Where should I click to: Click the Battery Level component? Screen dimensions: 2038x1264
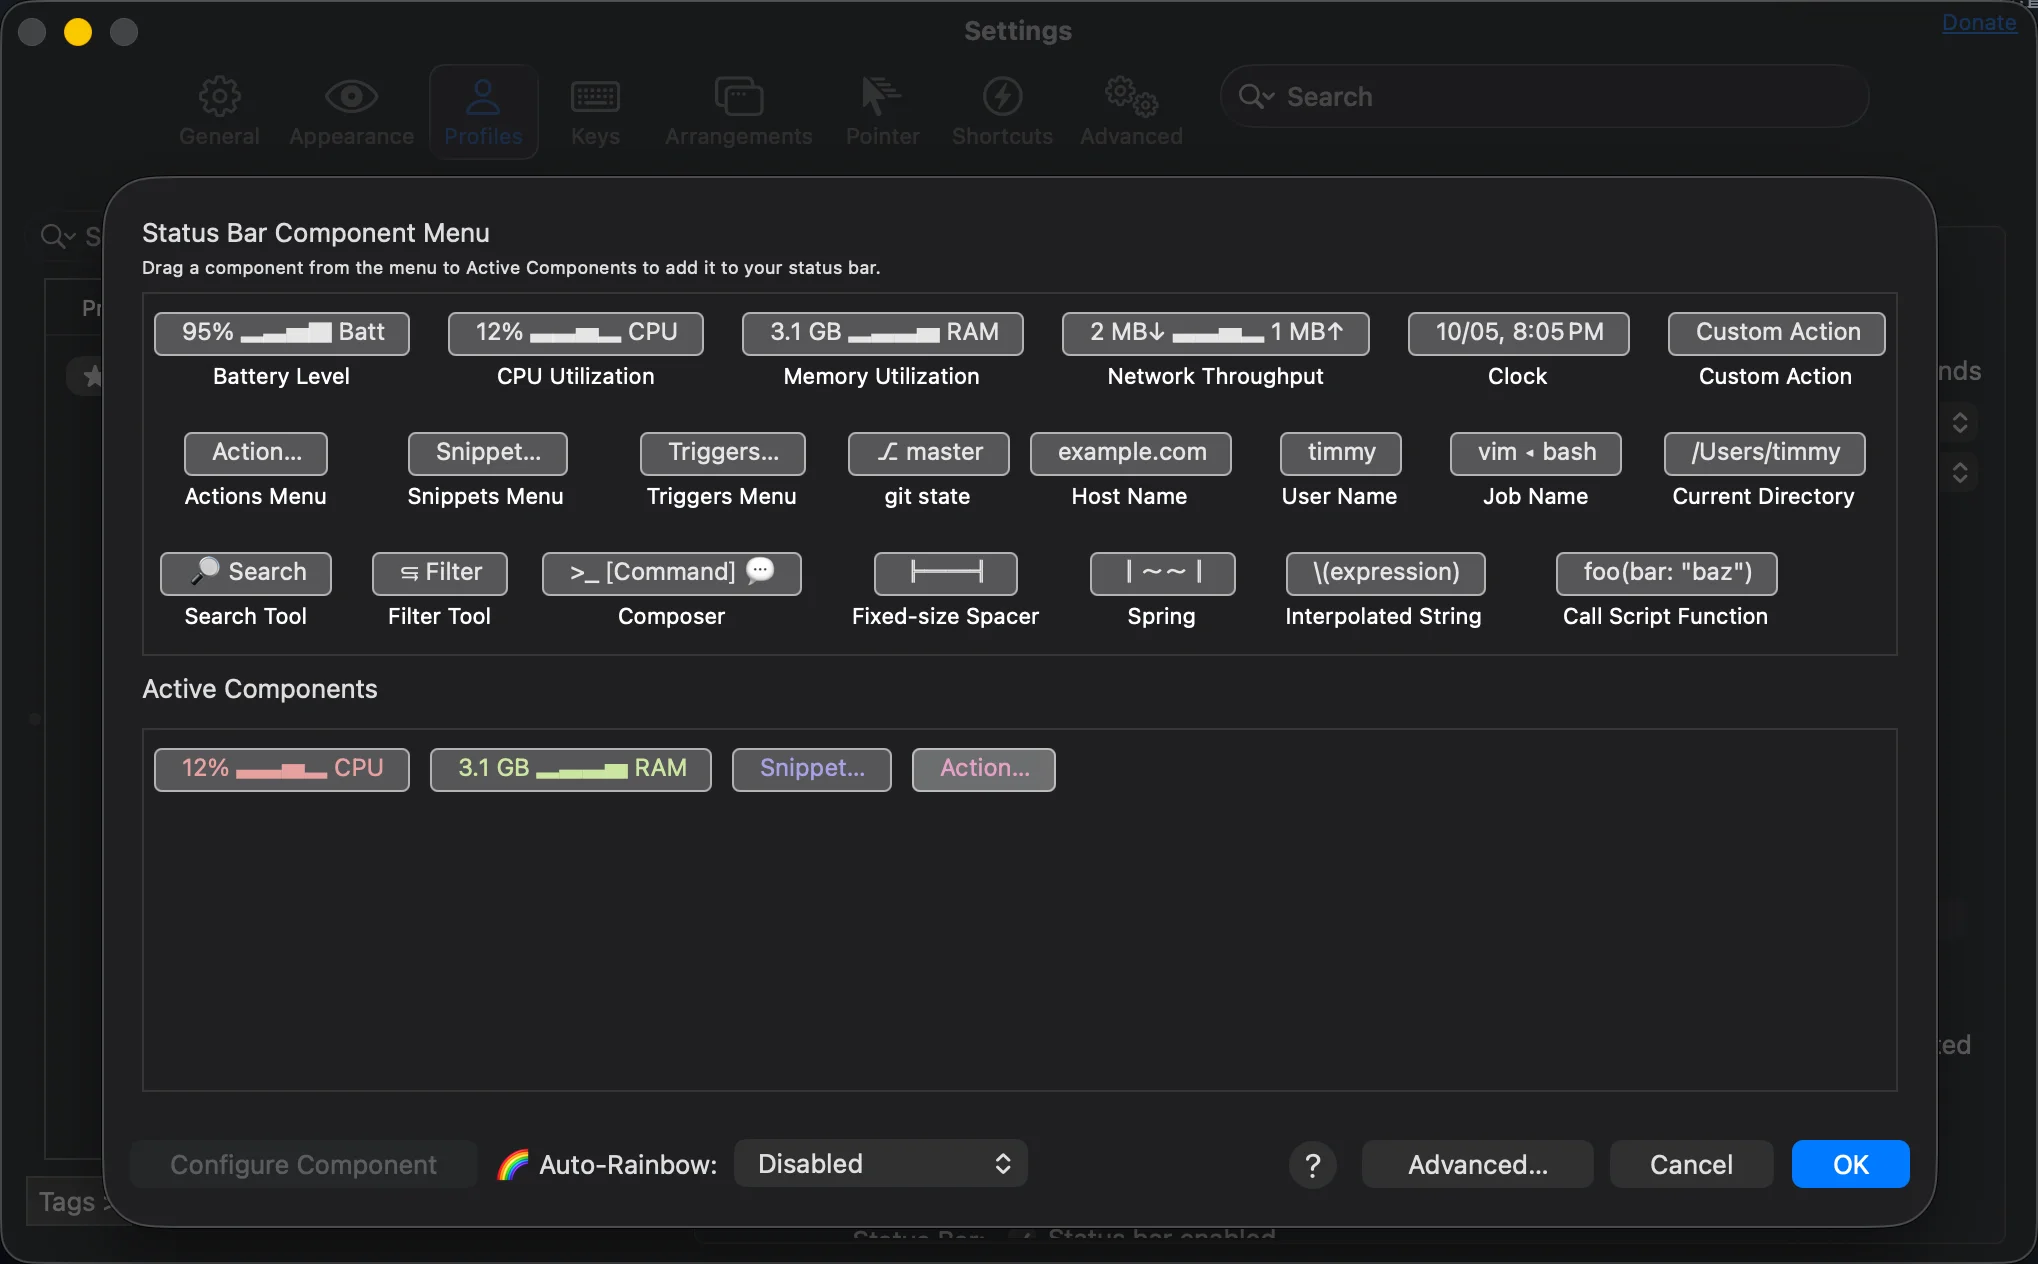pyautogui.click(x=281, y=333)
